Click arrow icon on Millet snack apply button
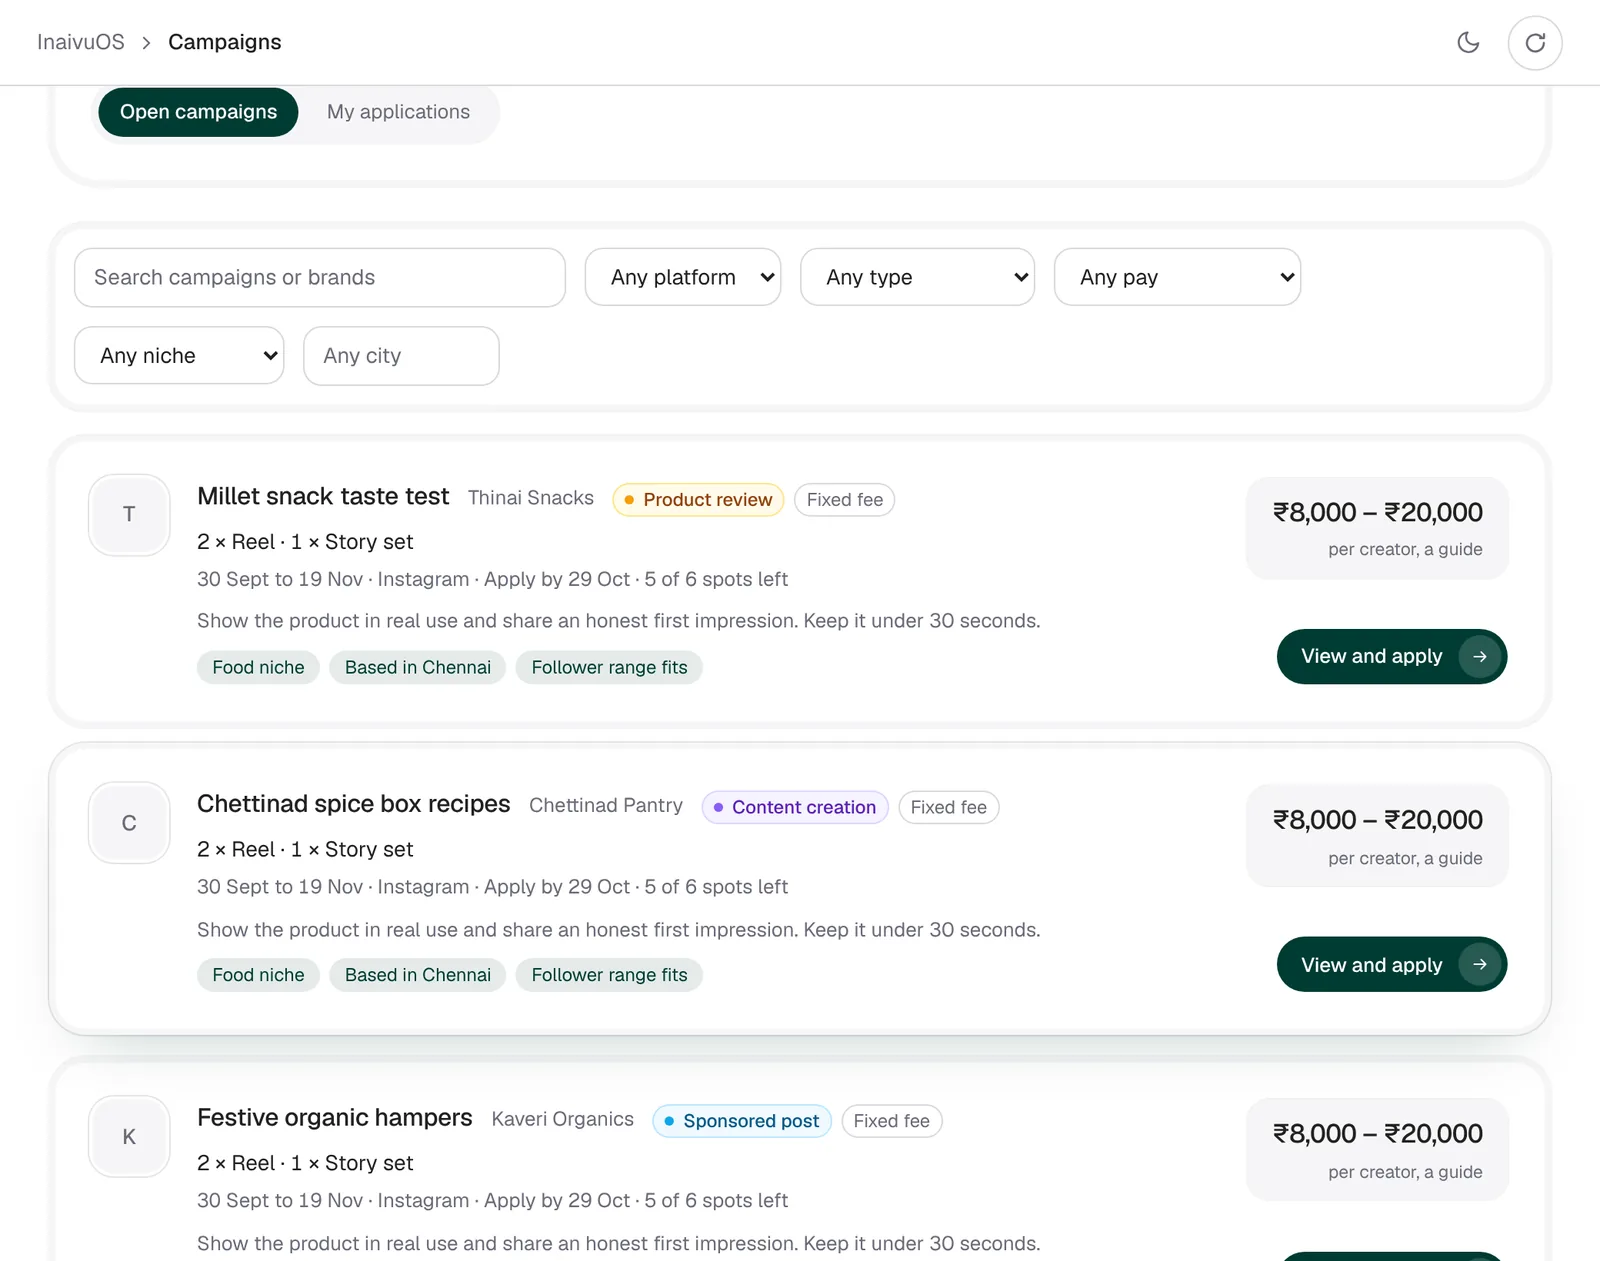Viewport: 1600px width, 1261px height. [x=1480, y=656]
